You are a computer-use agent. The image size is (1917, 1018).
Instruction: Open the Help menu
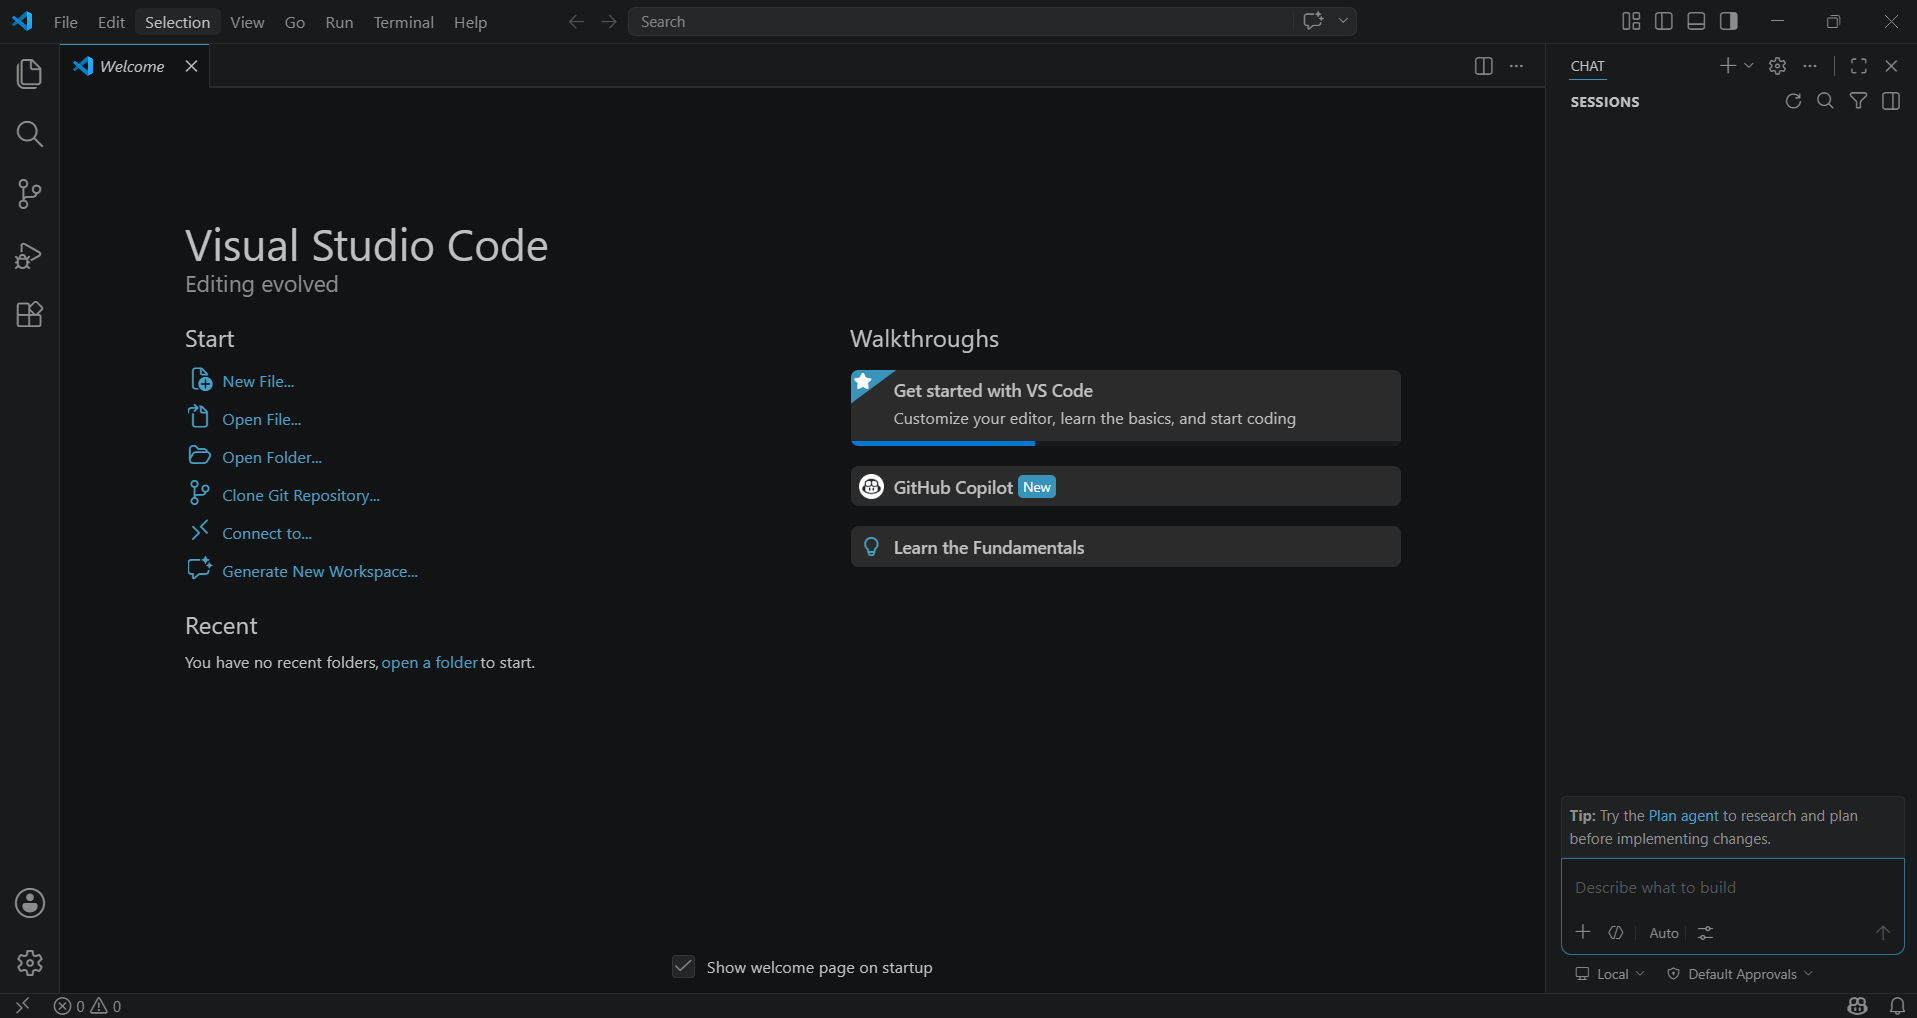point(470,22)
